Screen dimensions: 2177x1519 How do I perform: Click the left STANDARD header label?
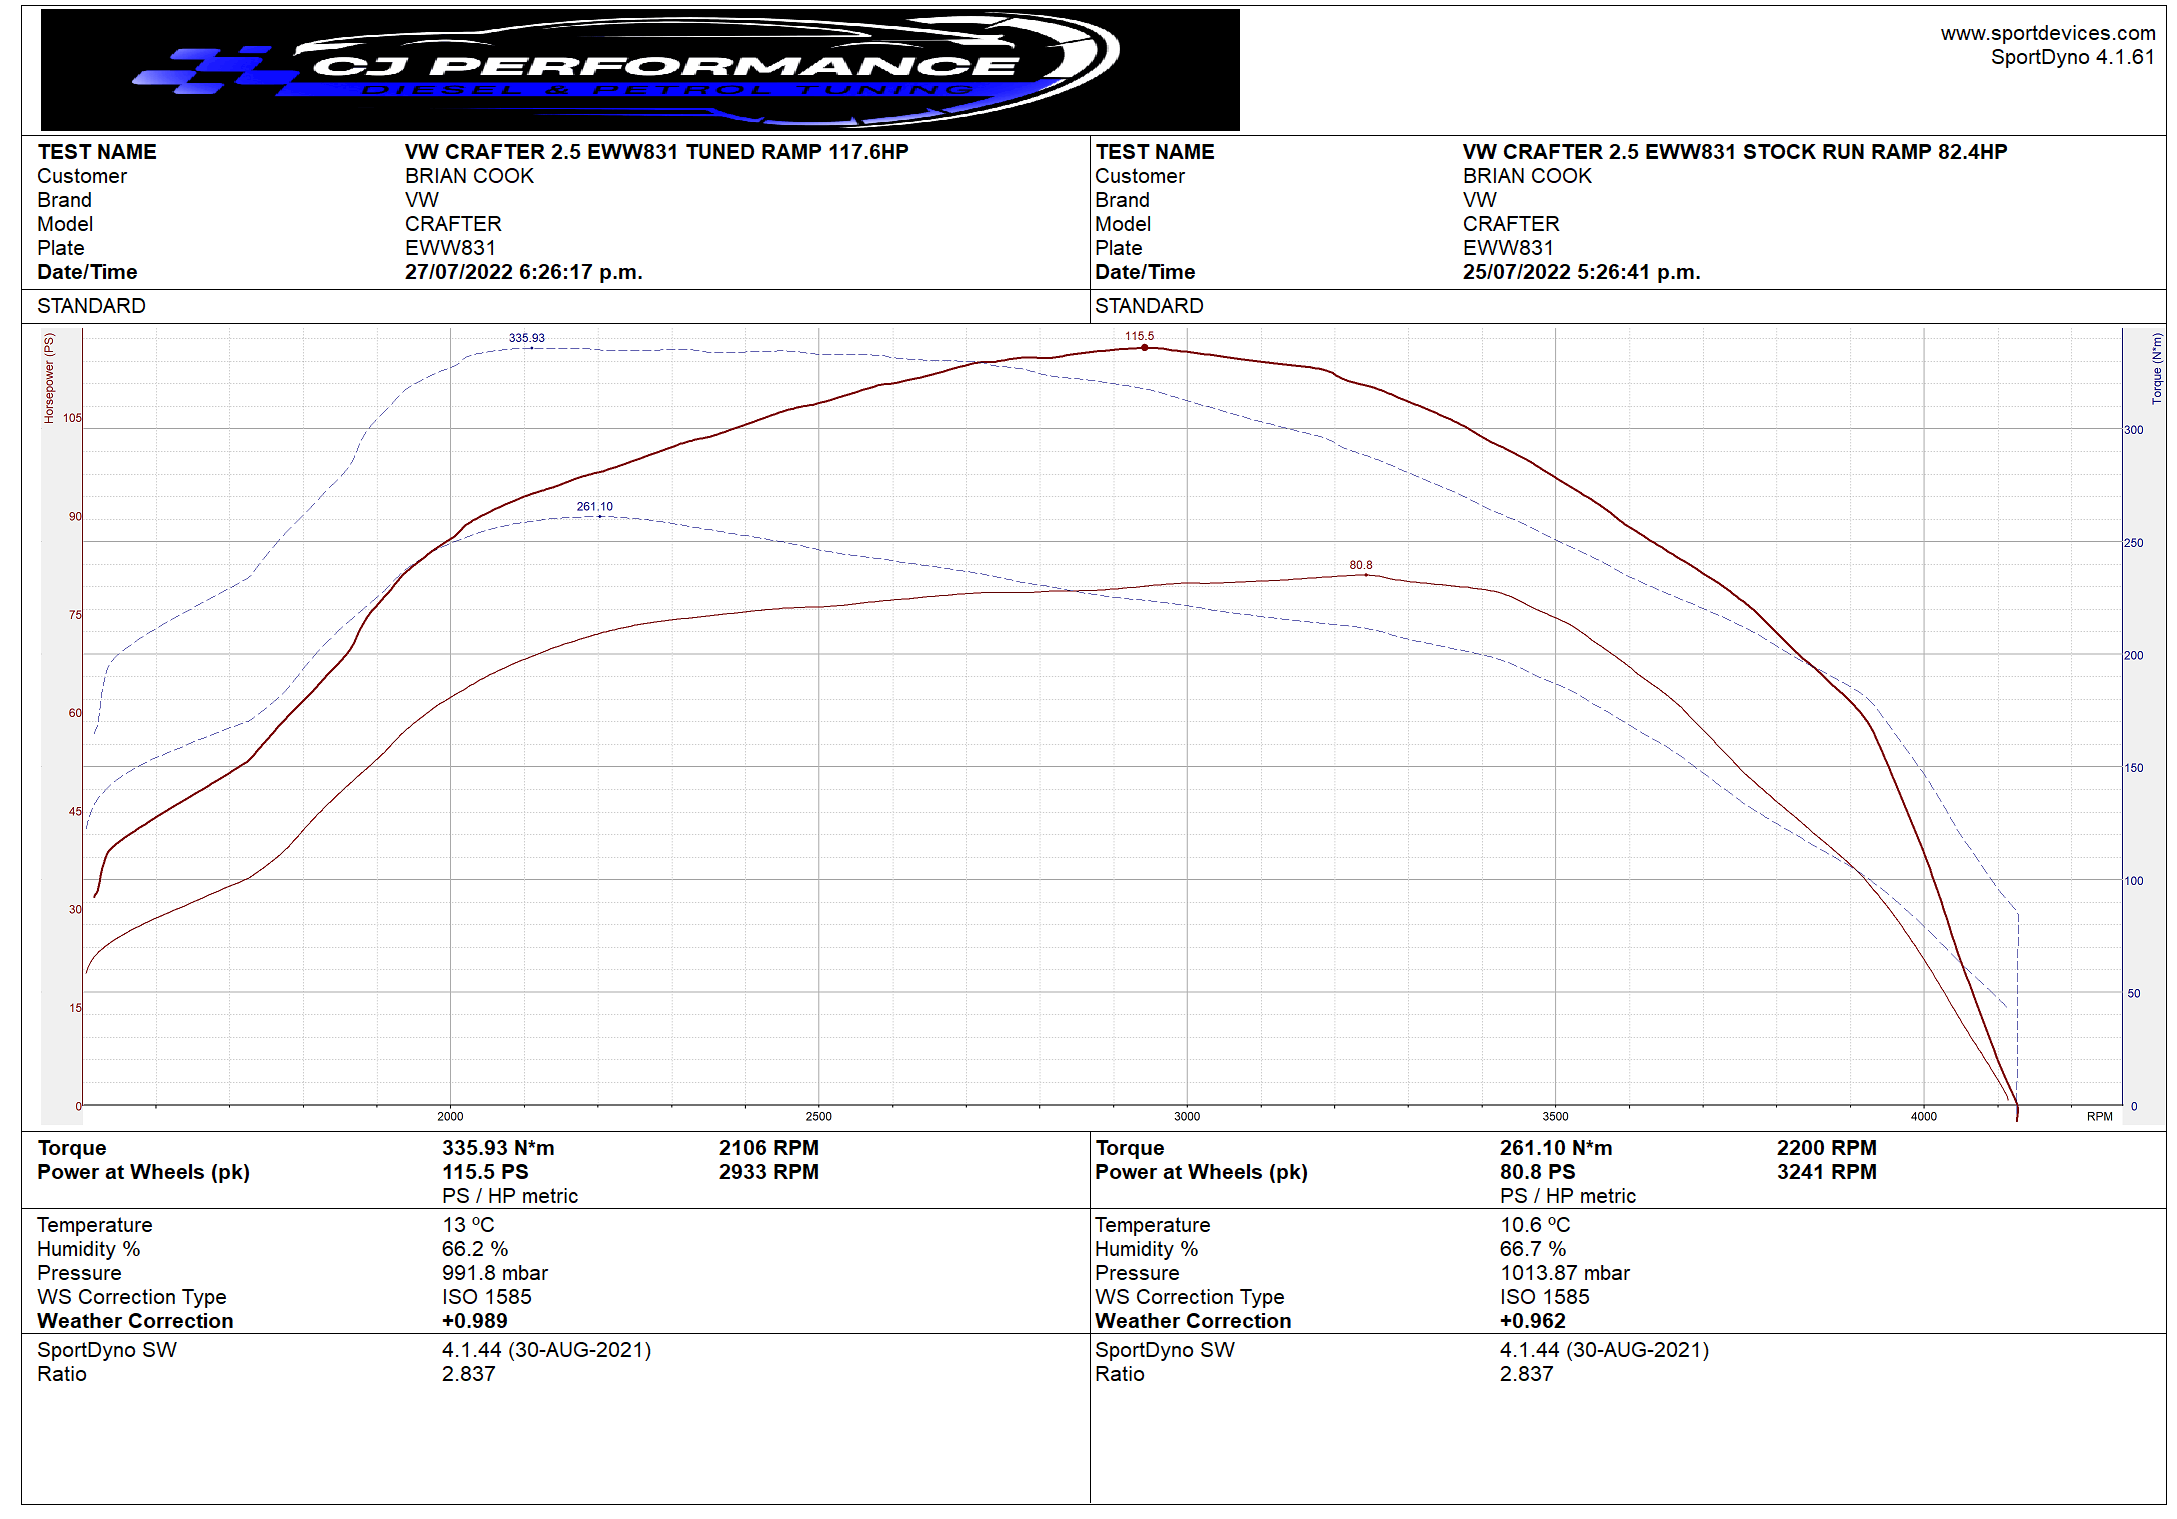click(x=91, y=306)
